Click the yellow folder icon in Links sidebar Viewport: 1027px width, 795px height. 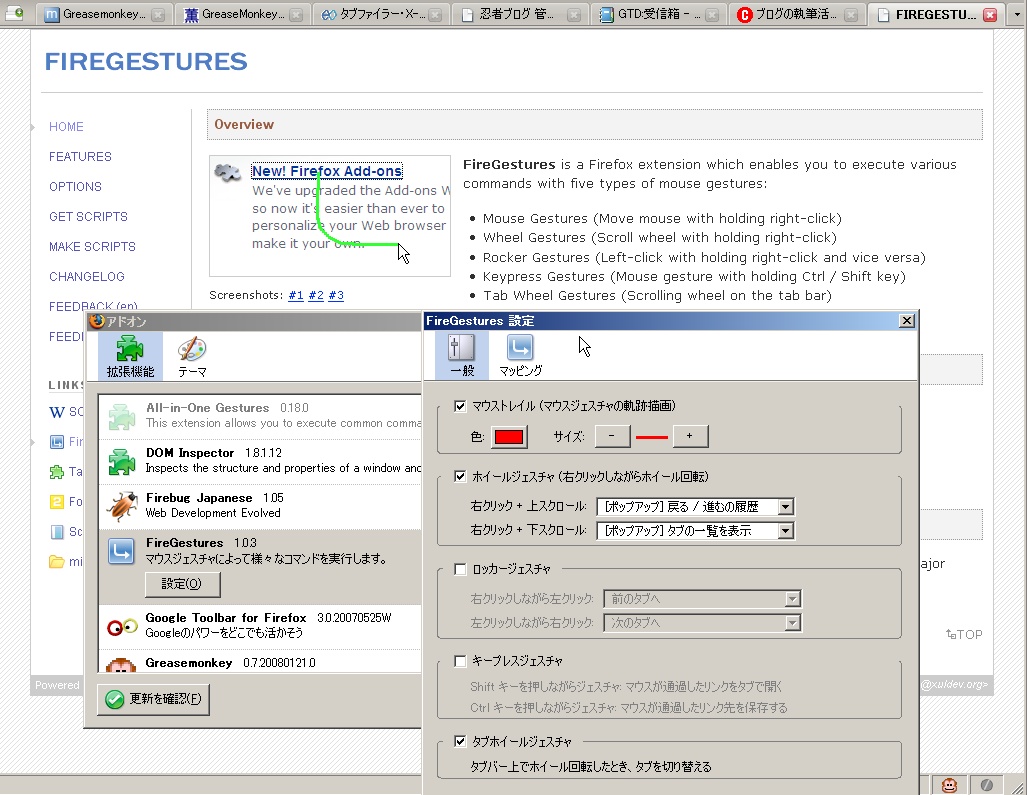(x=57, y=562)
